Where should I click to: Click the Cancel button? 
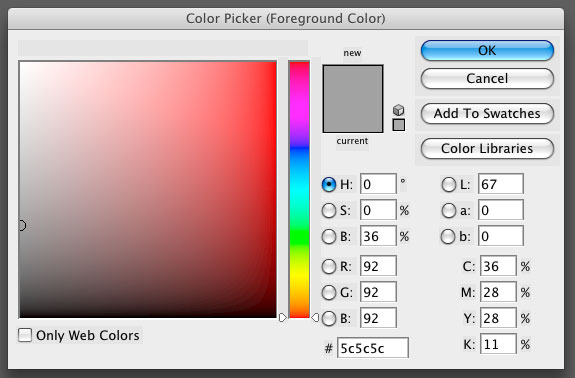[487, 78]
